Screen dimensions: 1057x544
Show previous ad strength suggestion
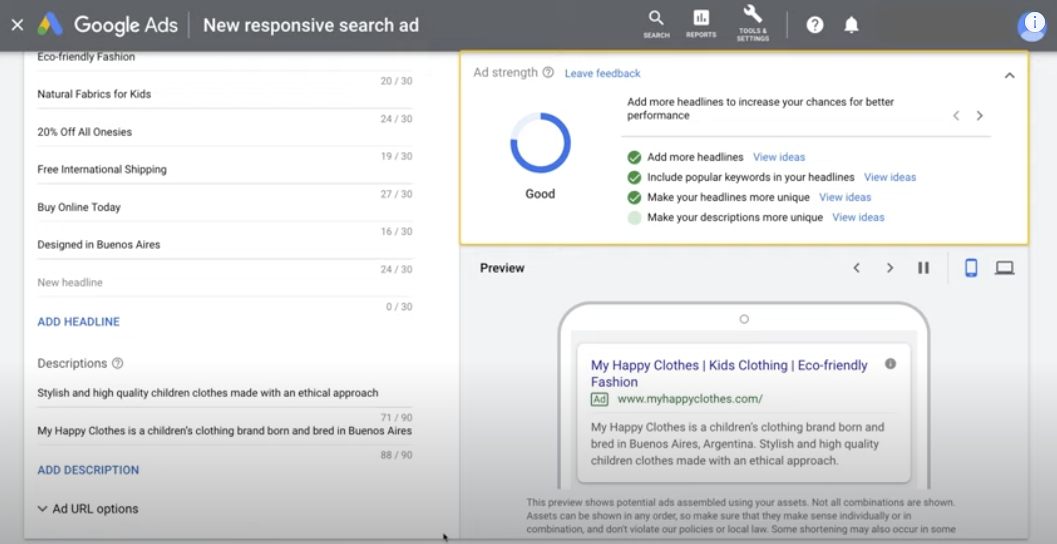tap(956, 116)
